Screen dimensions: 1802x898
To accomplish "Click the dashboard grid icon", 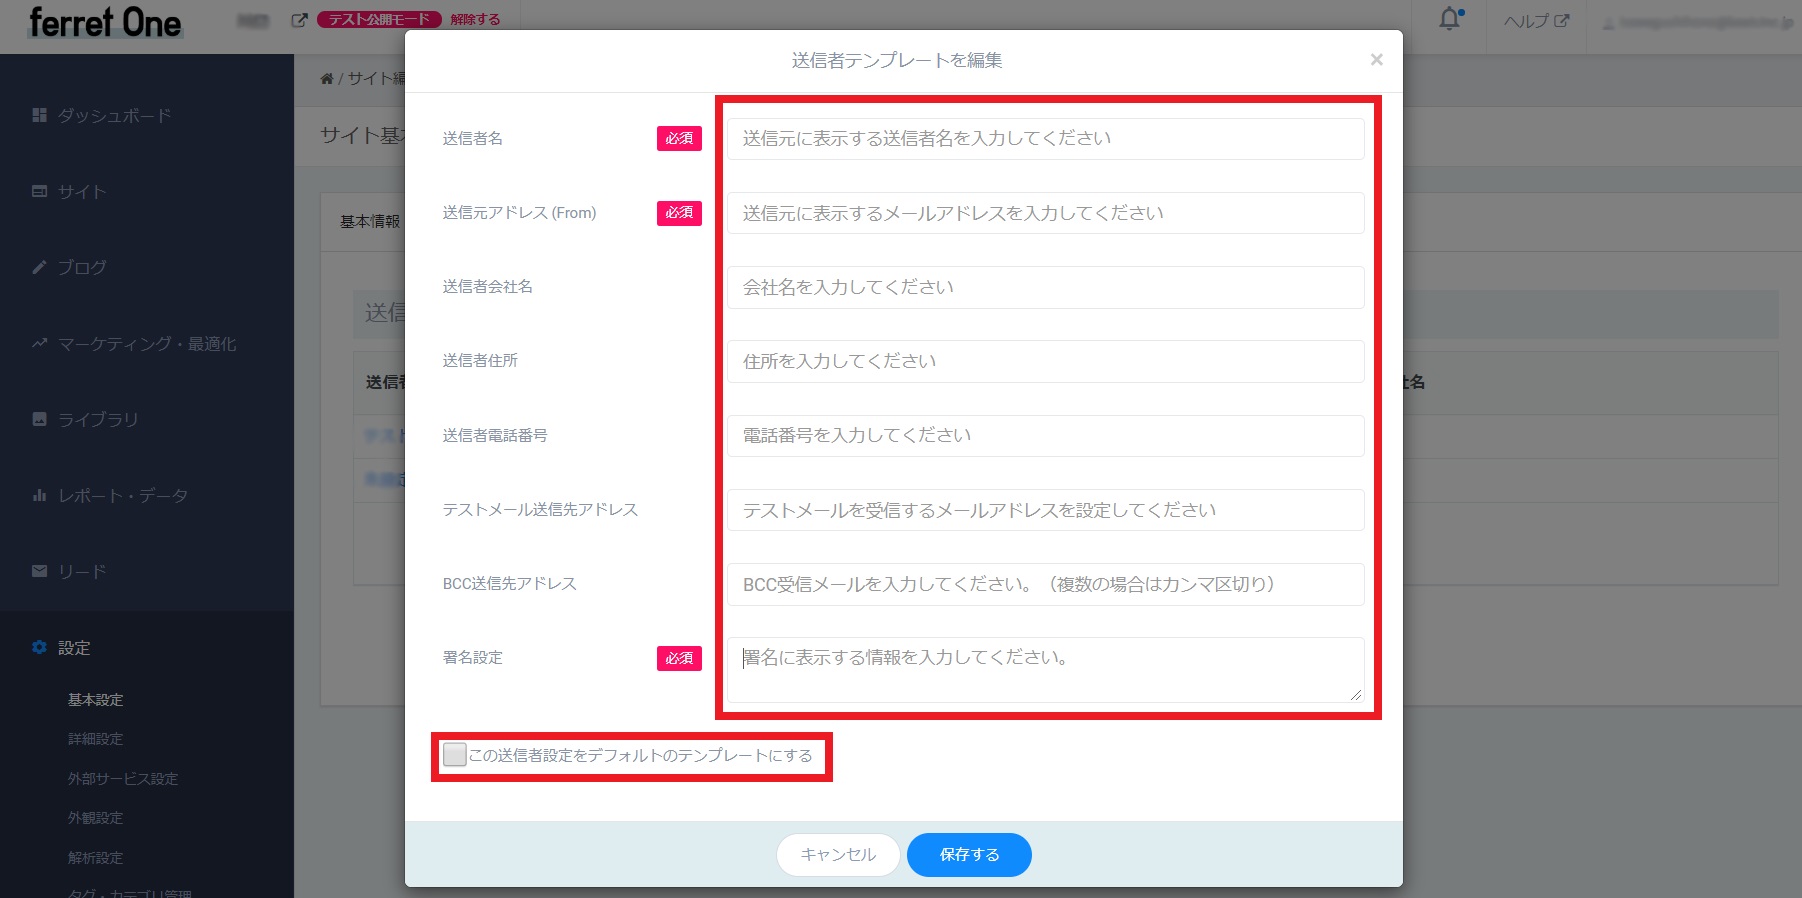I will click(x=40, y=116).
